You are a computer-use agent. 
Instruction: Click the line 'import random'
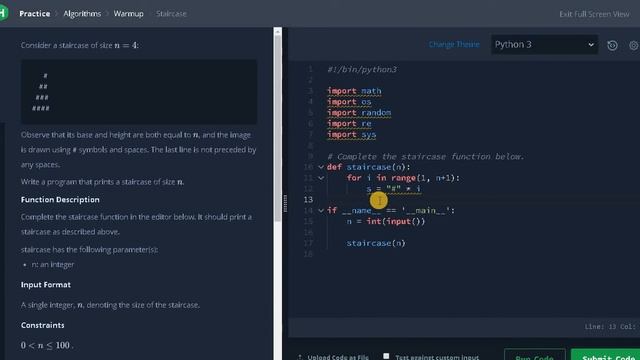click(x=359, y=113)
